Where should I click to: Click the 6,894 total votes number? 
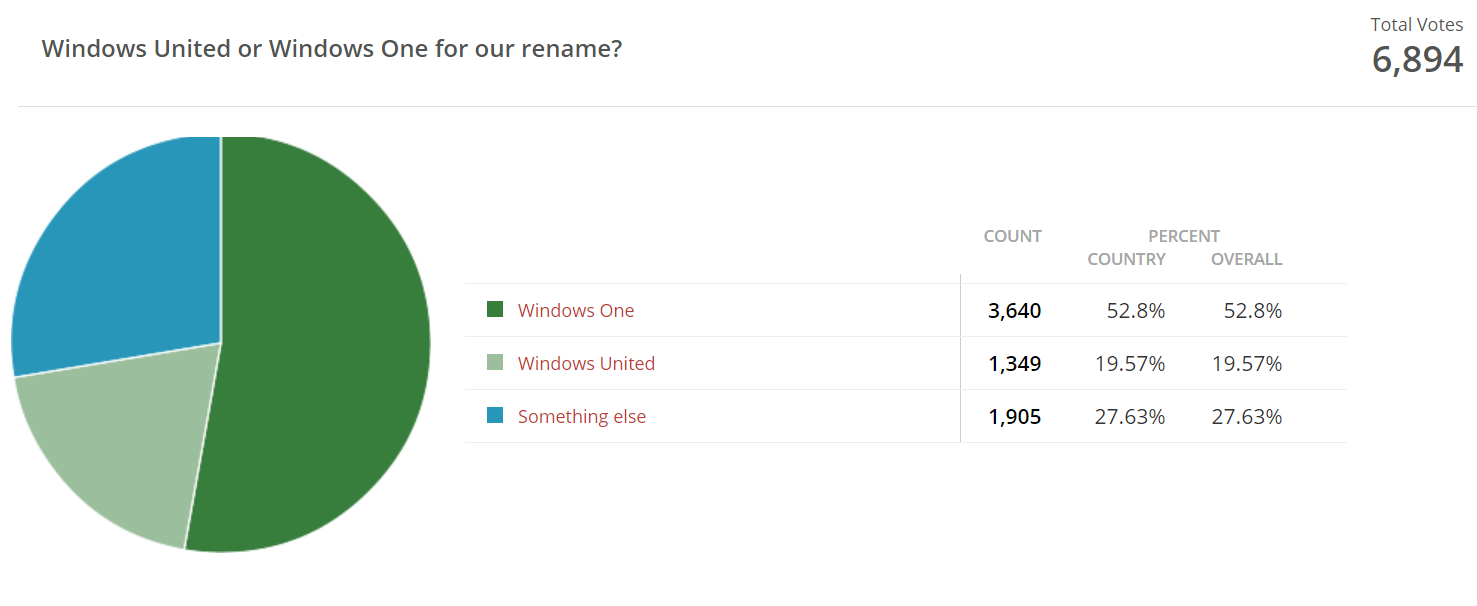(1418, 60)
